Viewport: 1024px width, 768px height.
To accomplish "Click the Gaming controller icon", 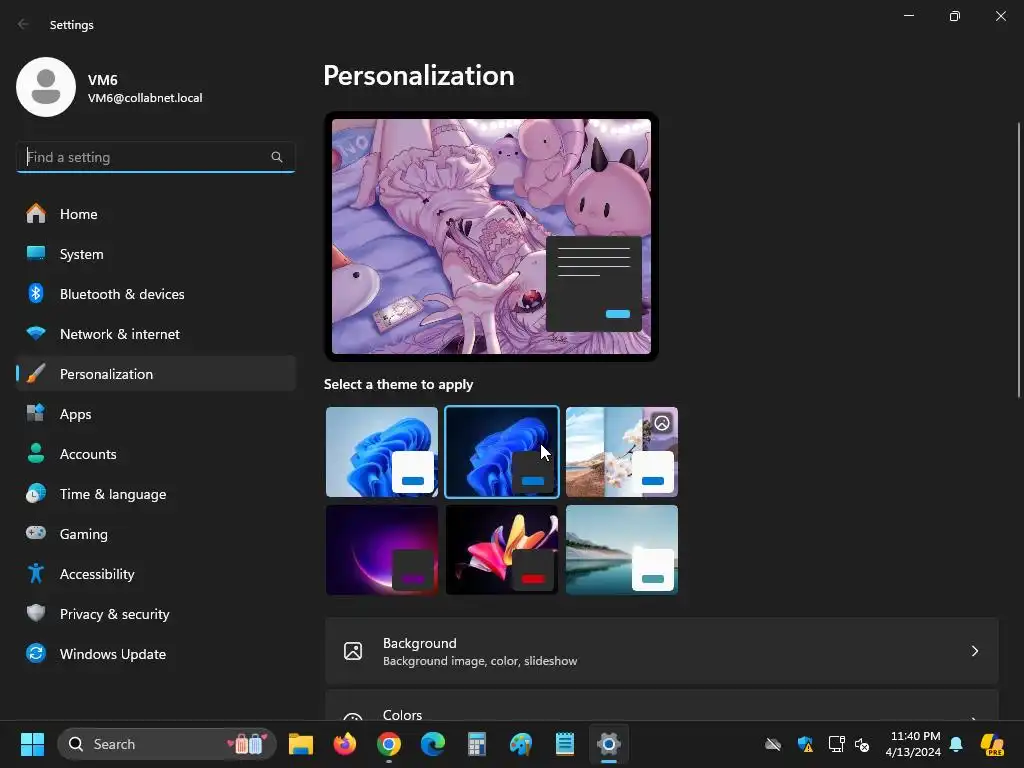I will point(36,533).
